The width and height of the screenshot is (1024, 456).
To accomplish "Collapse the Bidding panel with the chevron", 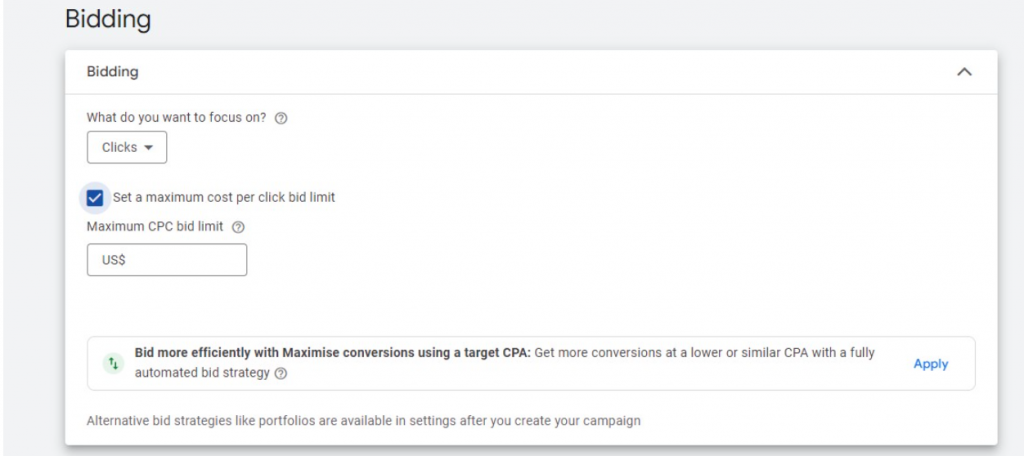I will click(x=964, y=72).
